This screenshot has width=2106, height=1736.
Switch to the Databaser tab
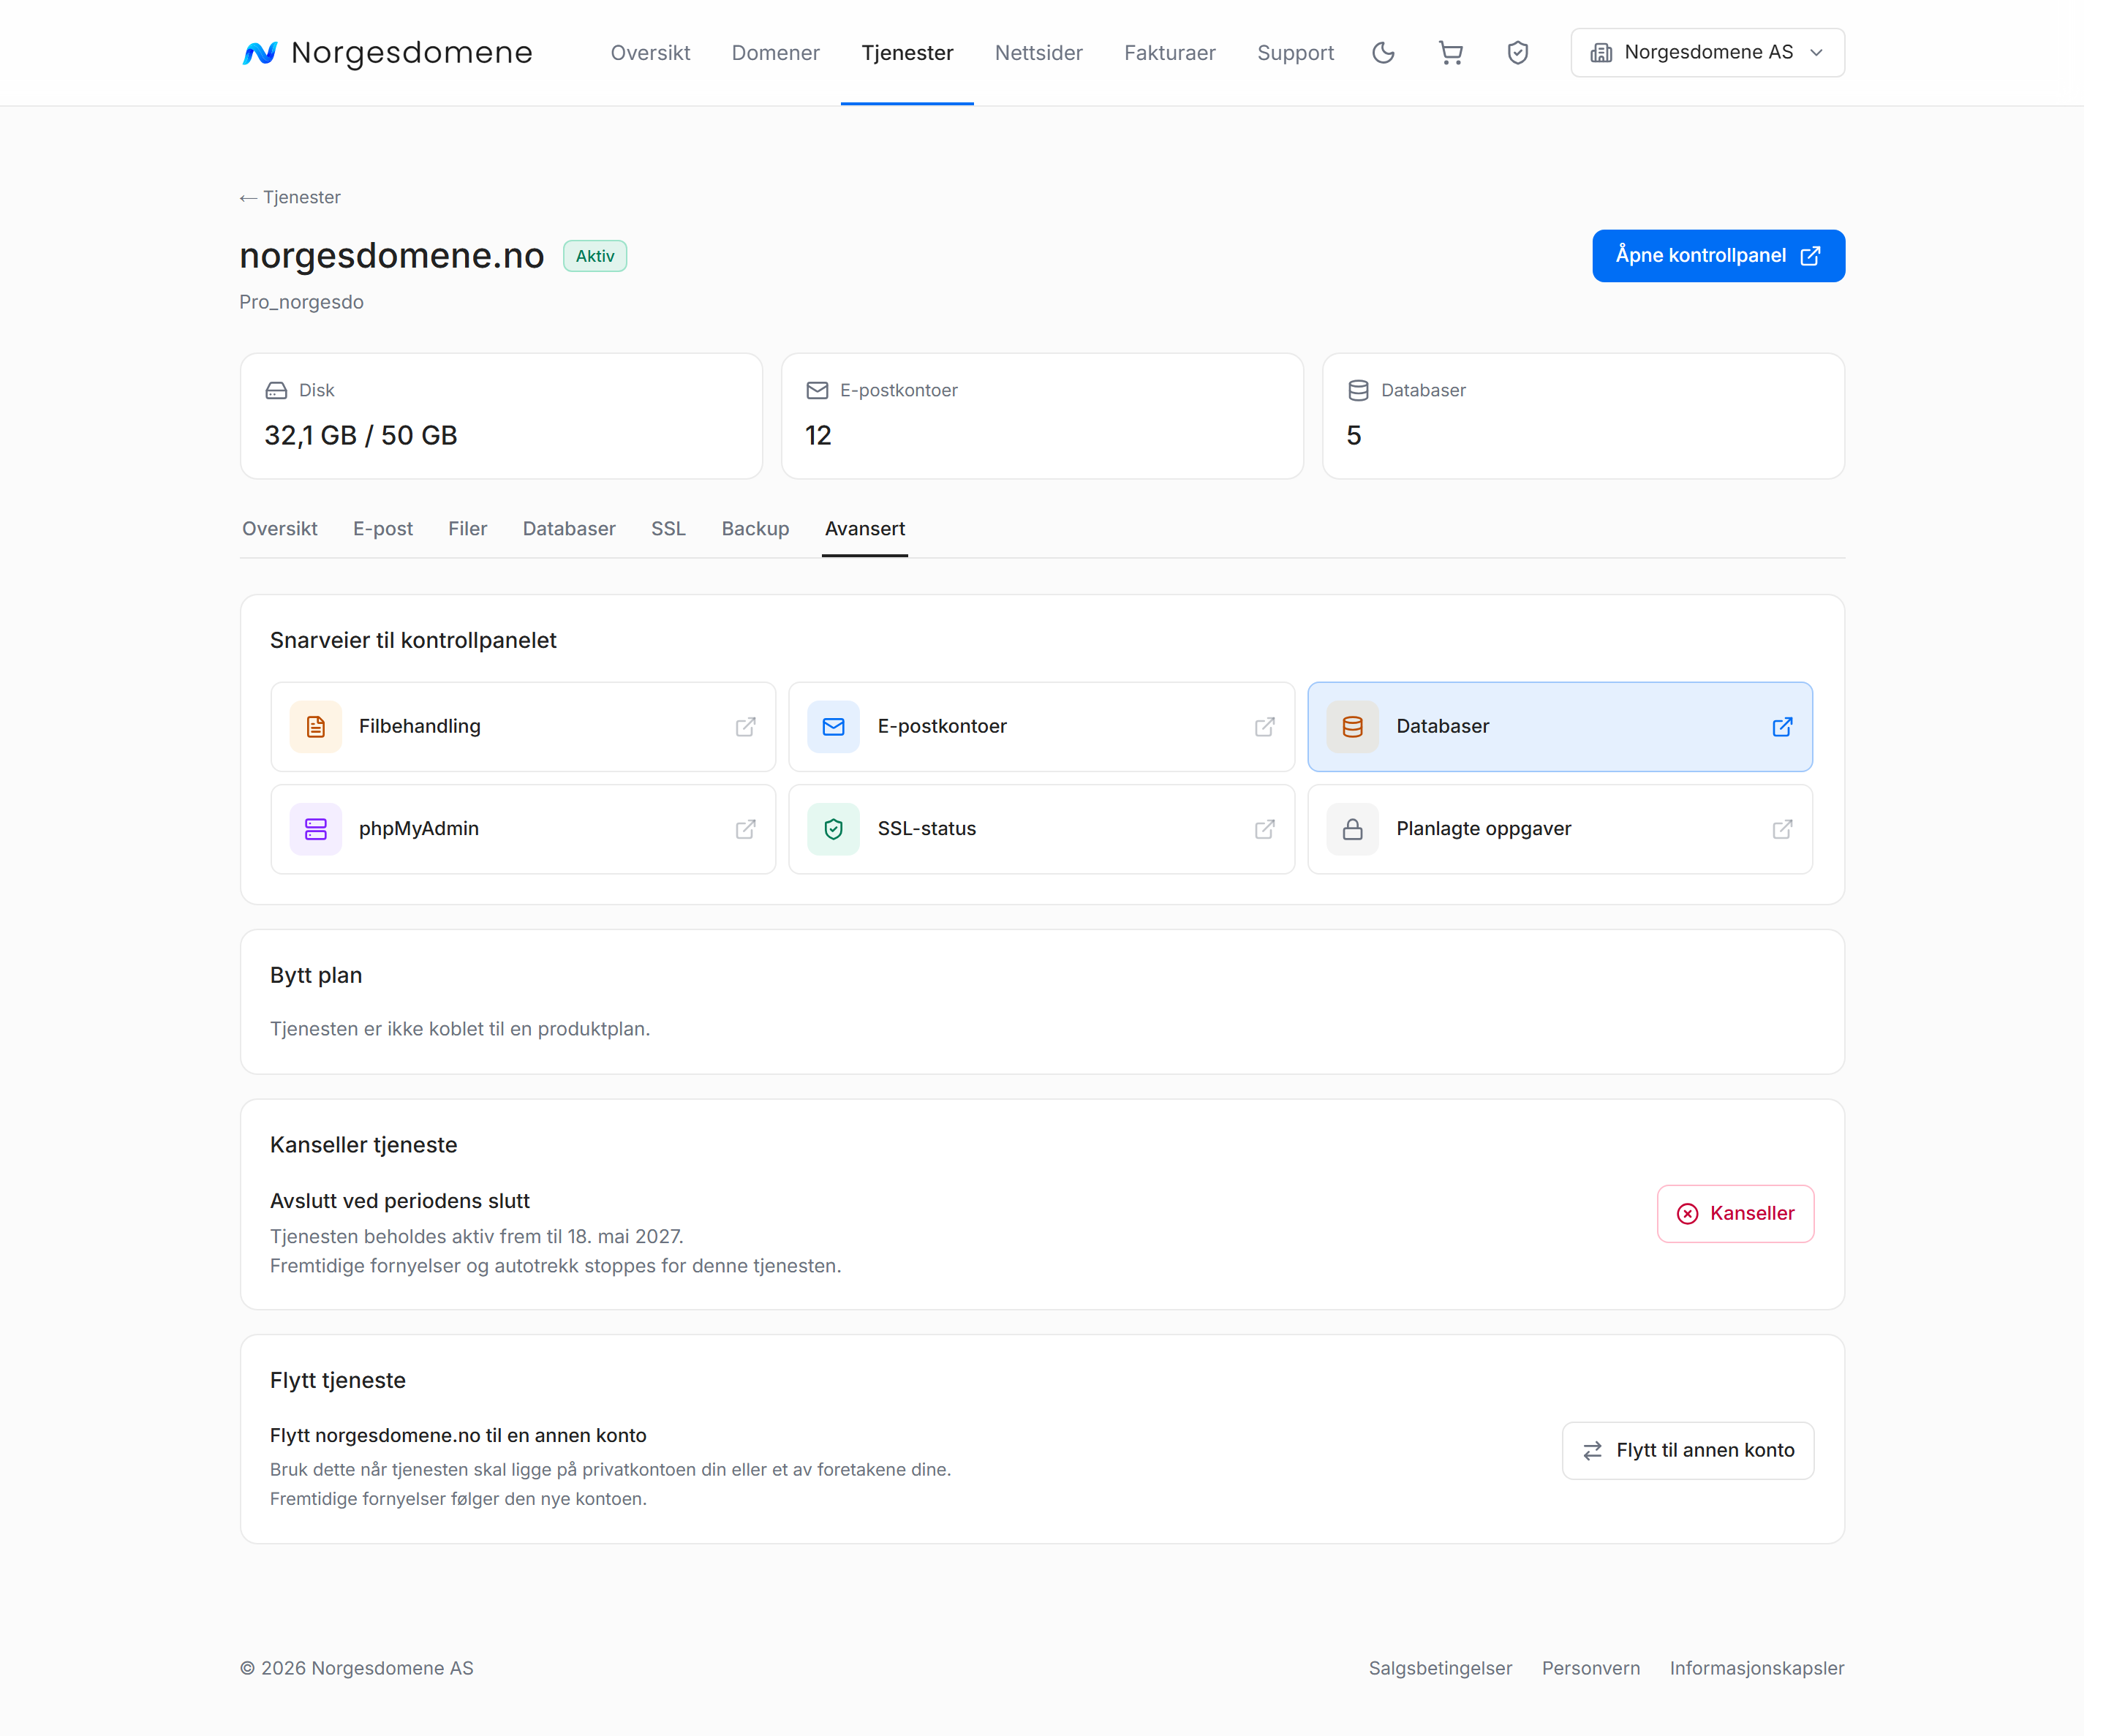pyautogui.click(x=569, y=529)
